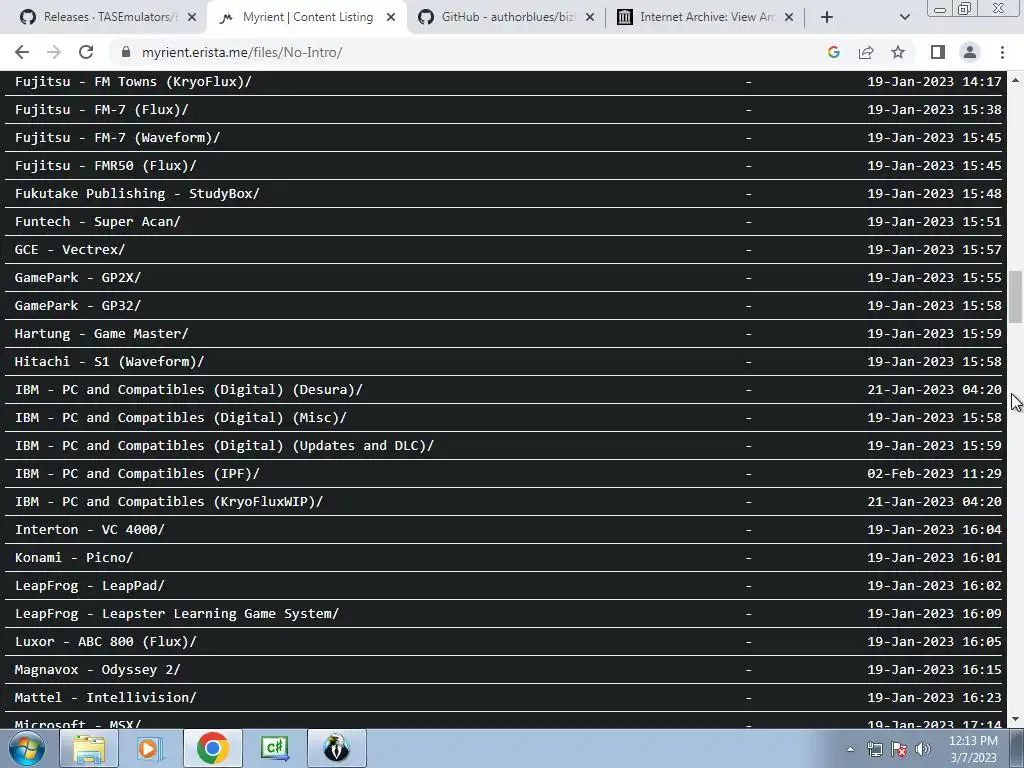Open volume speaker tray icon
The width and height of the screenshot is (1024, 768).
click(x=923, y=749)
